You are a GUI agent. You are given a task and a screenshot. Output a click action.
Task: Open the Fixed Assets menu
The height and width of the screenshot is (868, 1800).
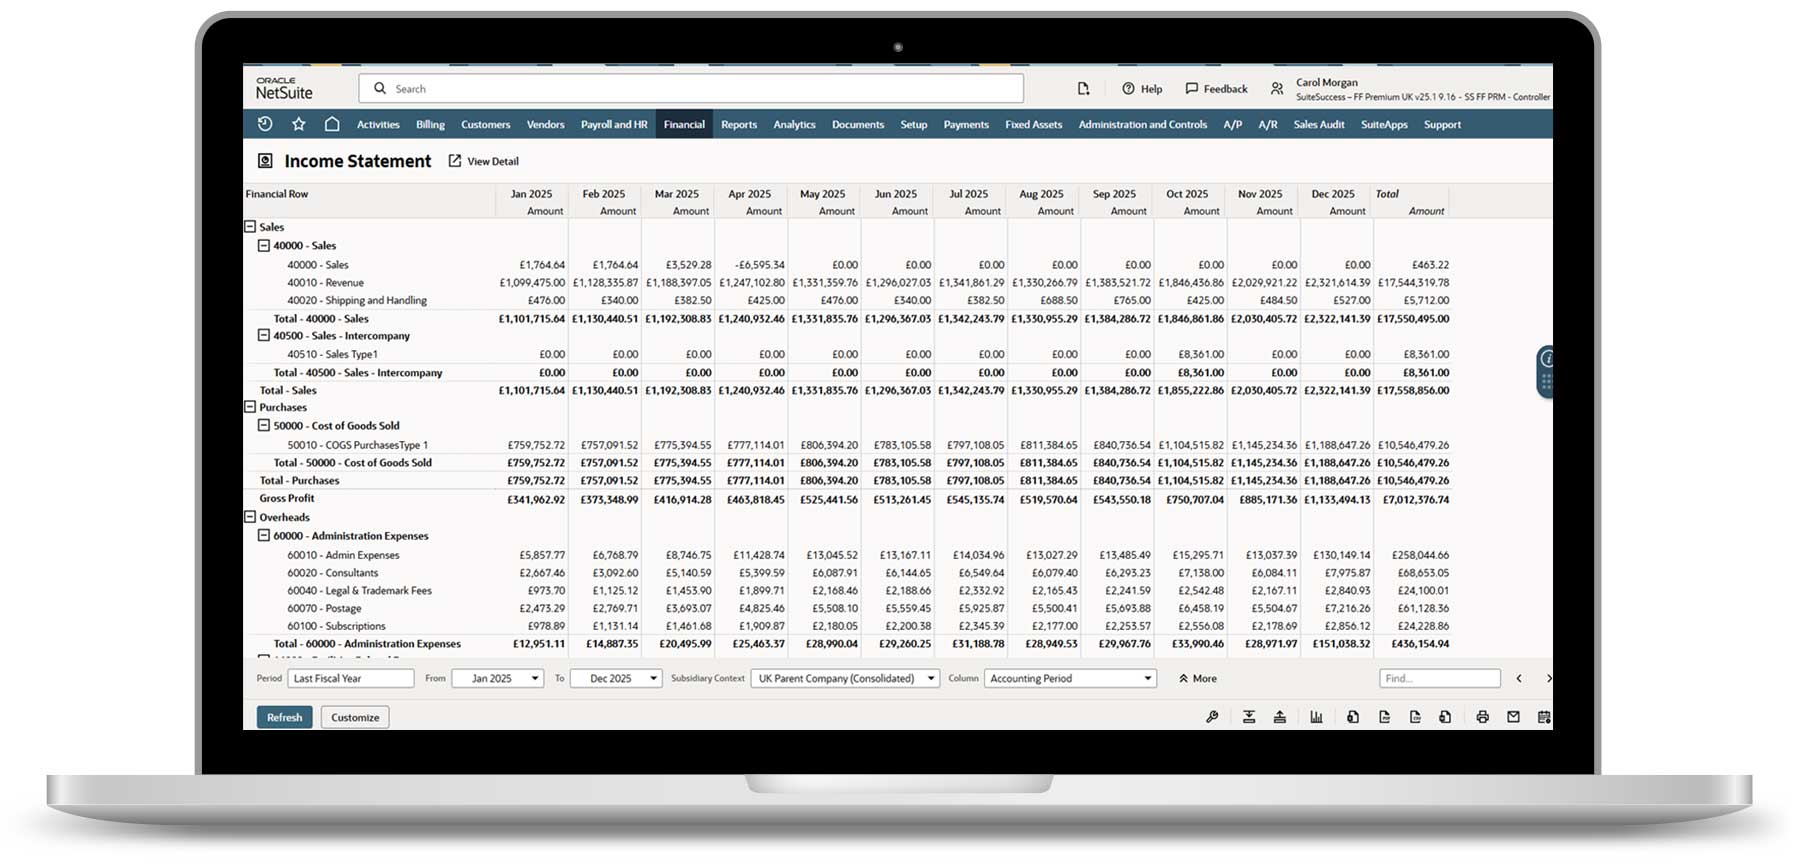coord(1033,125)
